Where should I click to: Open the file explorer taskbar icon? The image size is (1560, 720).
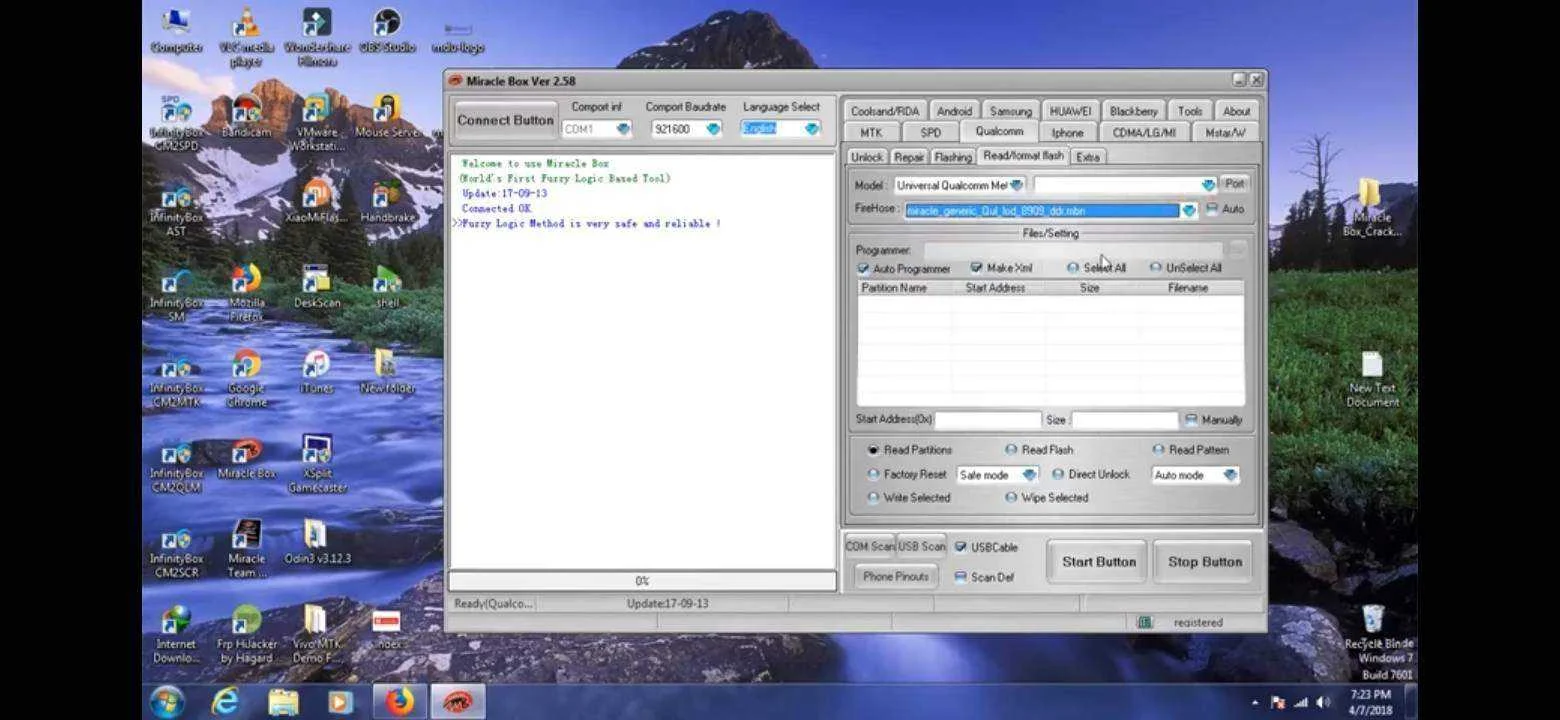pyautogui.click(x=283, y=703)
